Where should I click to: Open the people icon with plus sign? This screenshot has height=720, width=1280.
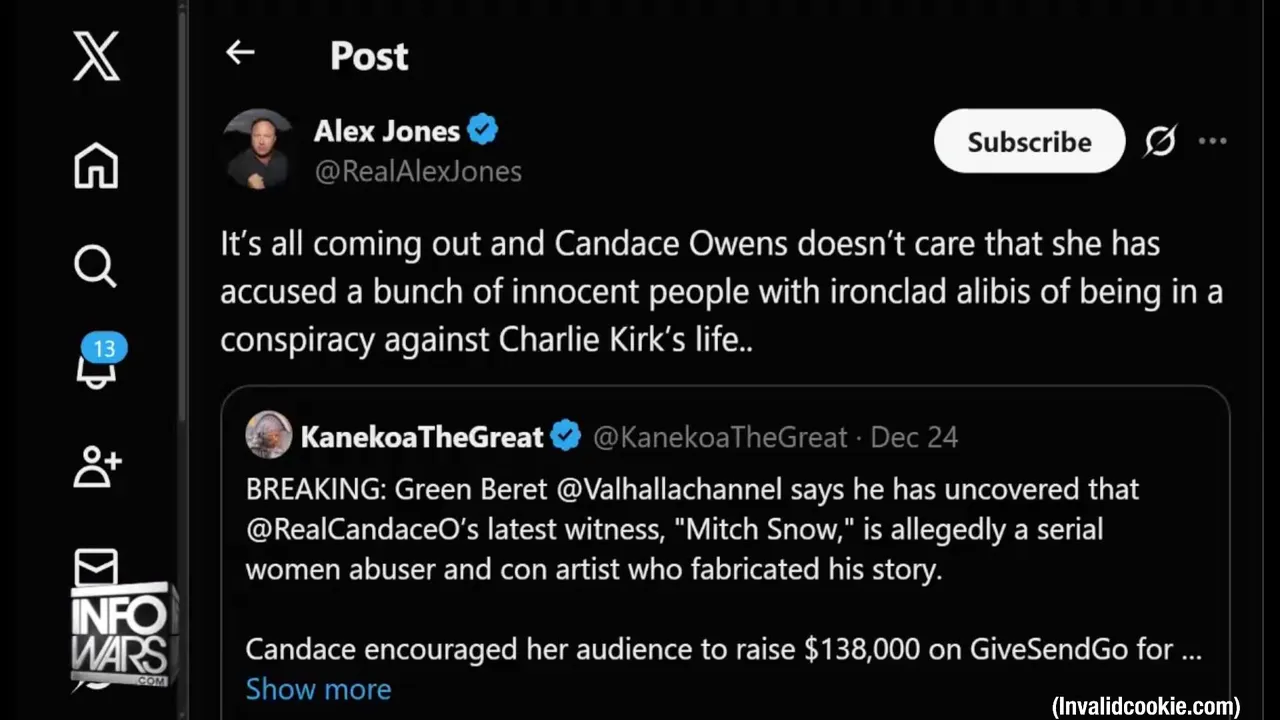(x=97, y=466)
